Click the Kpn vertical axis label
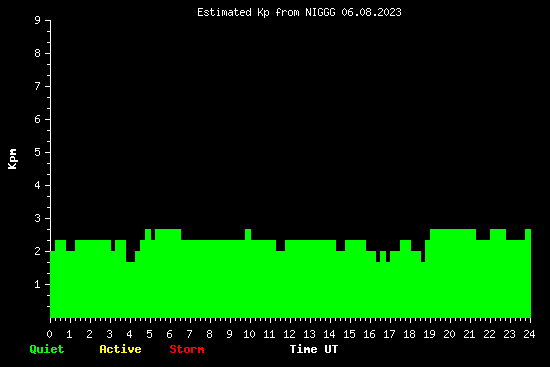550x367 pixels. tap(12, 159)
